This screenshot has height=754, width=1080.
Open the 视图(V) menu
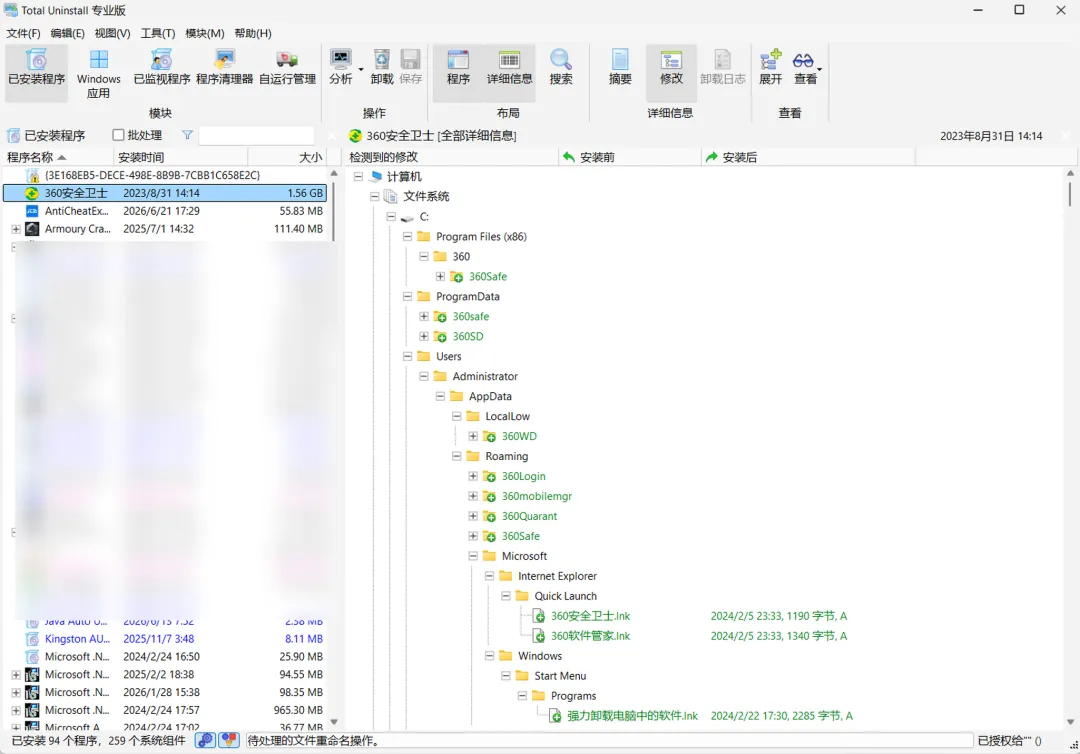(112, 33)
